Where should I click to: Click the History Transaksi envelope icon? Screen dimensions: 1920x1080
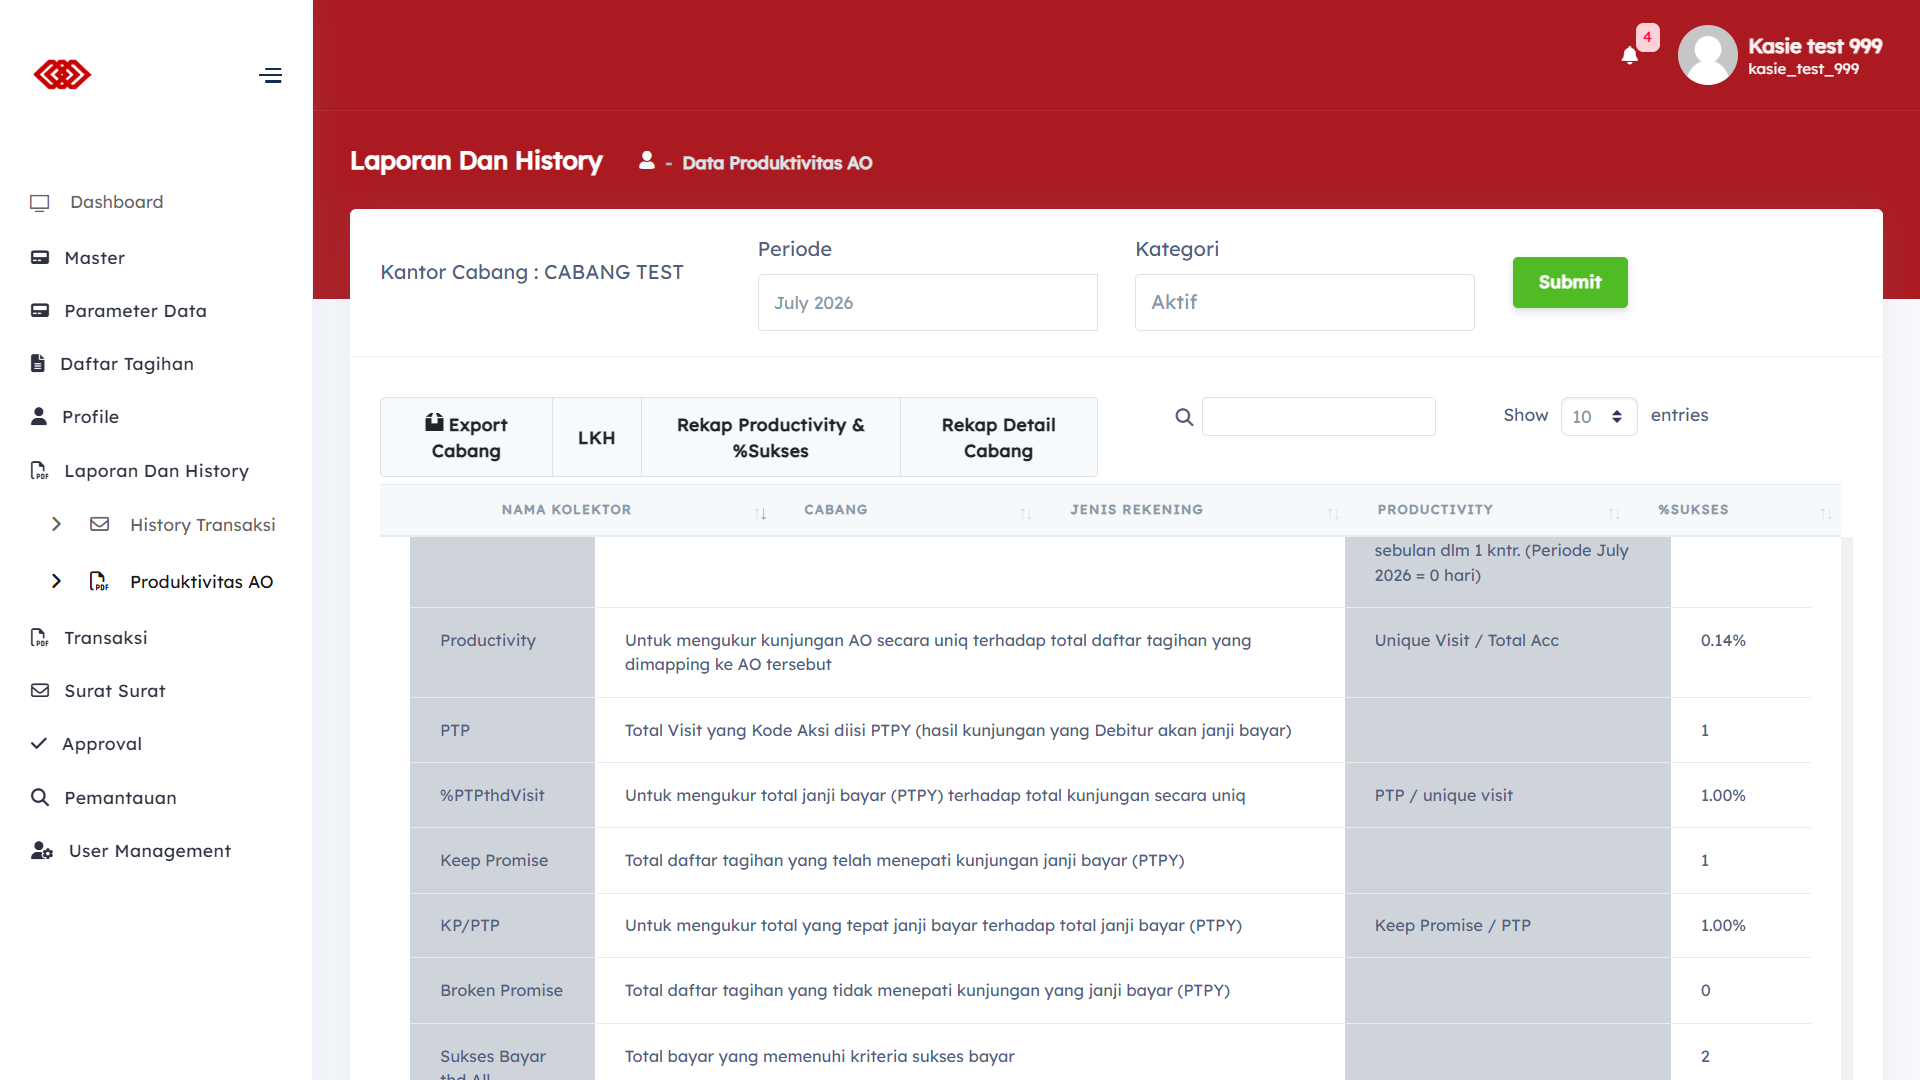[99, 524]
